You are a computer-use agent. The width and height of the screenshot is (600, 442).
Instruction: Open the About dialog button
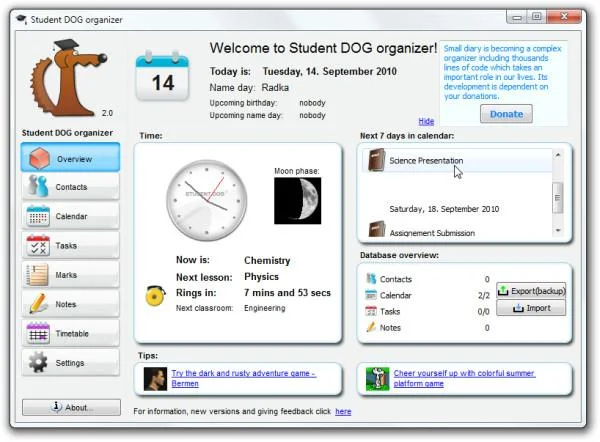point(71,407)
